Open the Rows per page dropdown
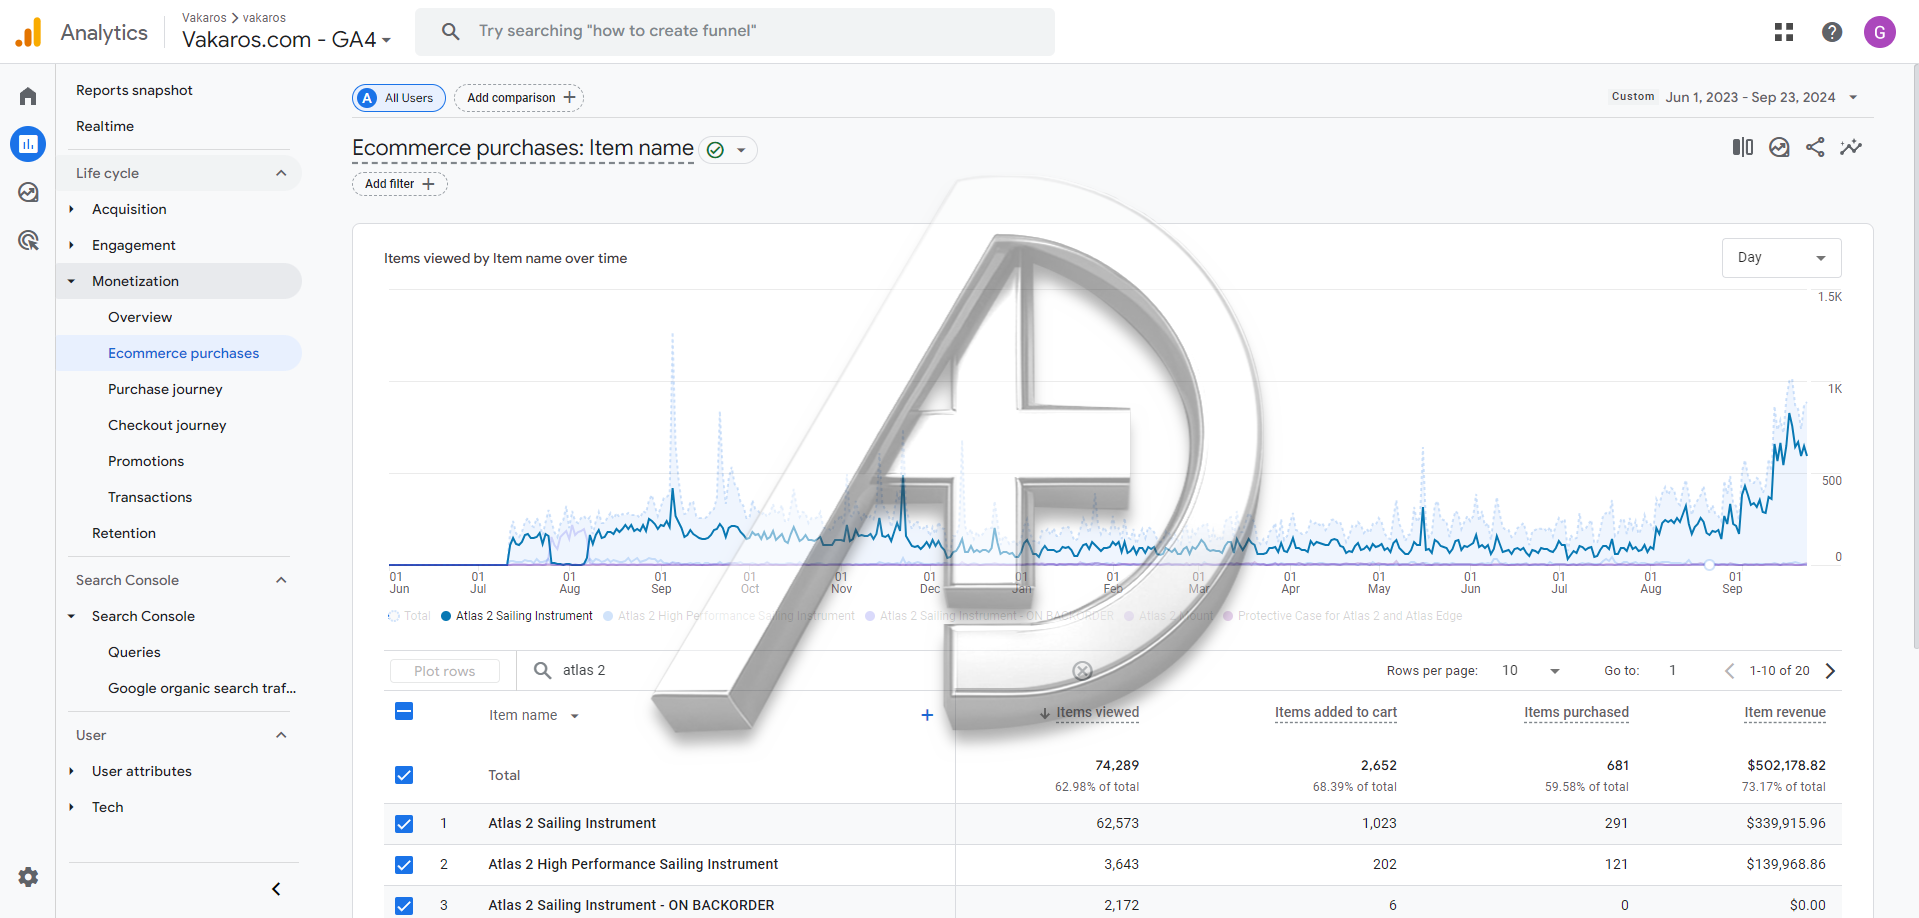 click(x=1531, y=671)
